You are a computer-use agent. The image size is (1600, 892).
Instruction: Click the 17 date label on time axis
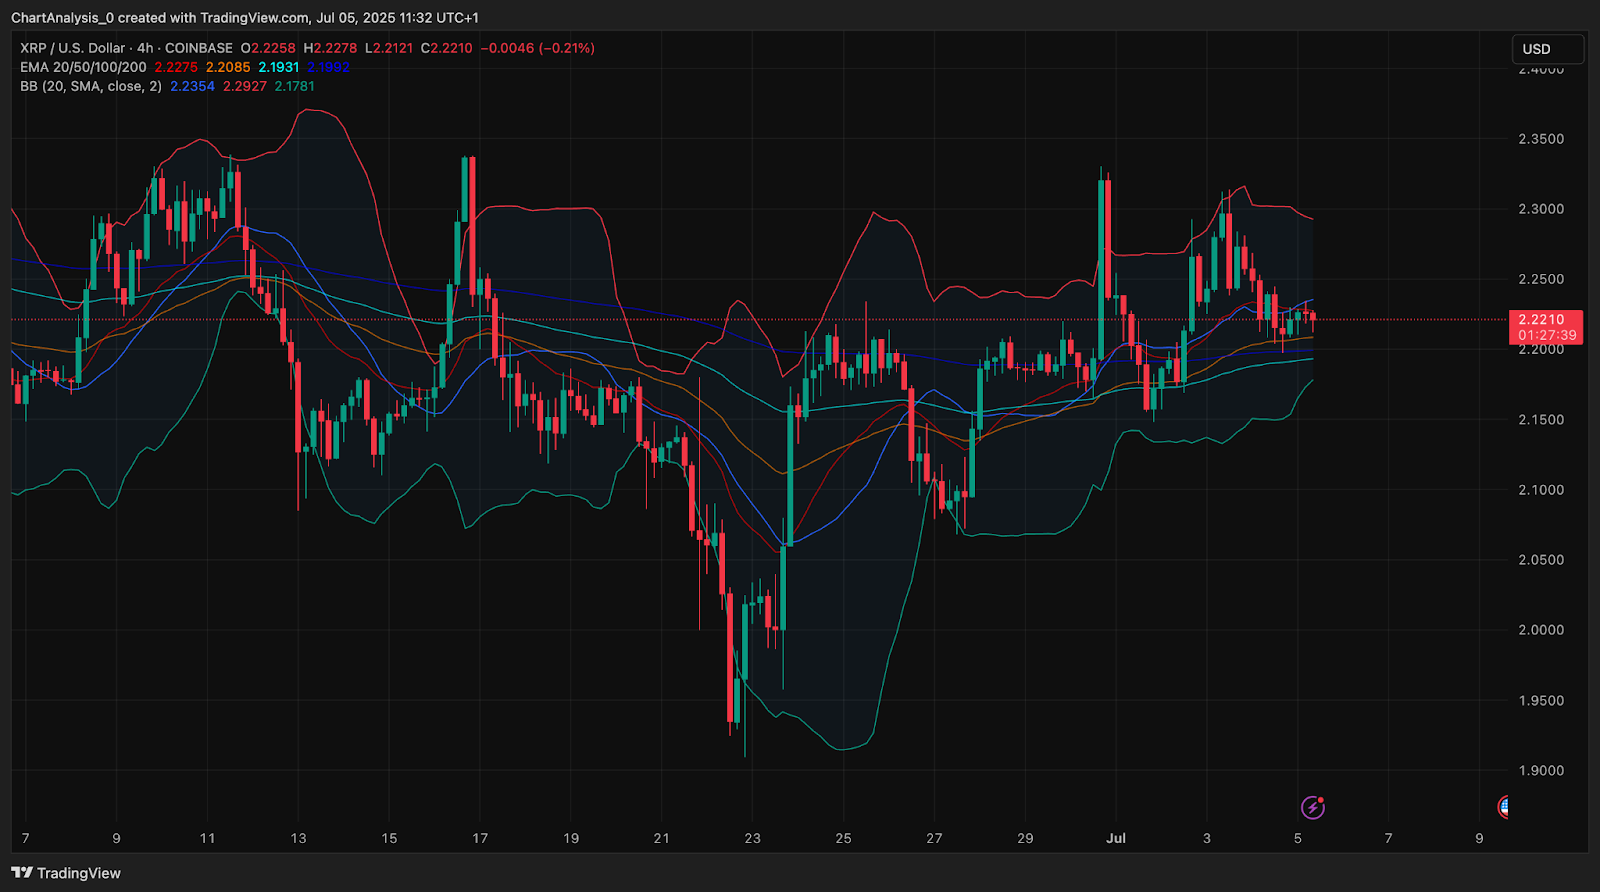480,838
